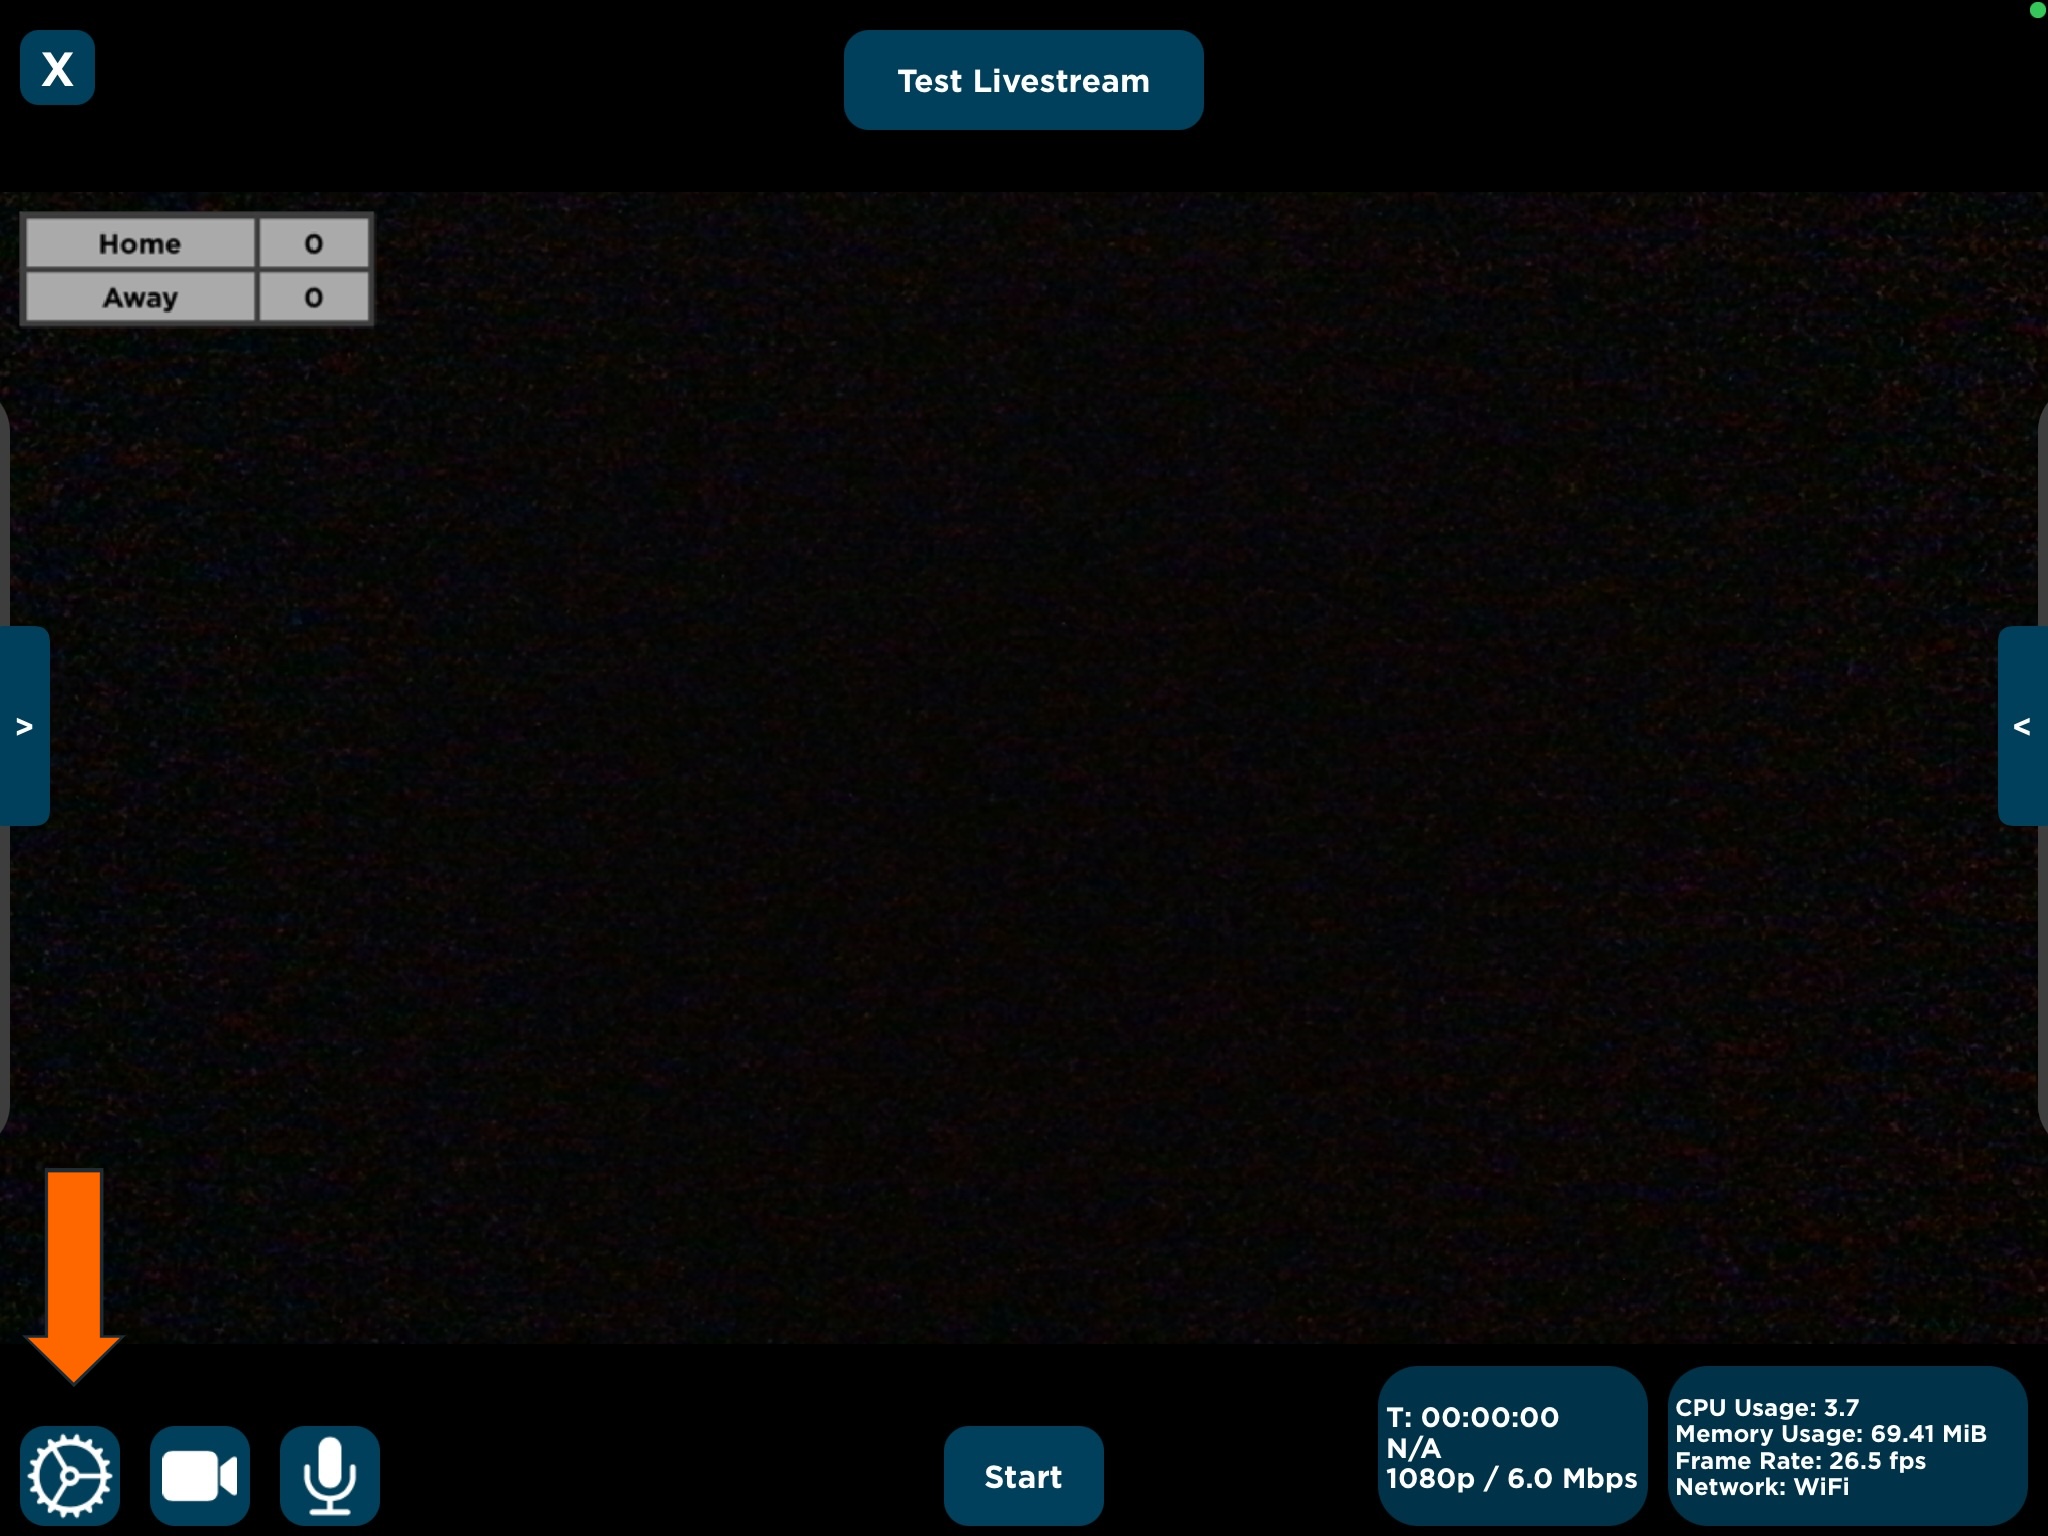The width and height of the screenshot is (2048, 1536).
Task: Tap the Network: WiFi line
Action: (x=1762, y=1487)
